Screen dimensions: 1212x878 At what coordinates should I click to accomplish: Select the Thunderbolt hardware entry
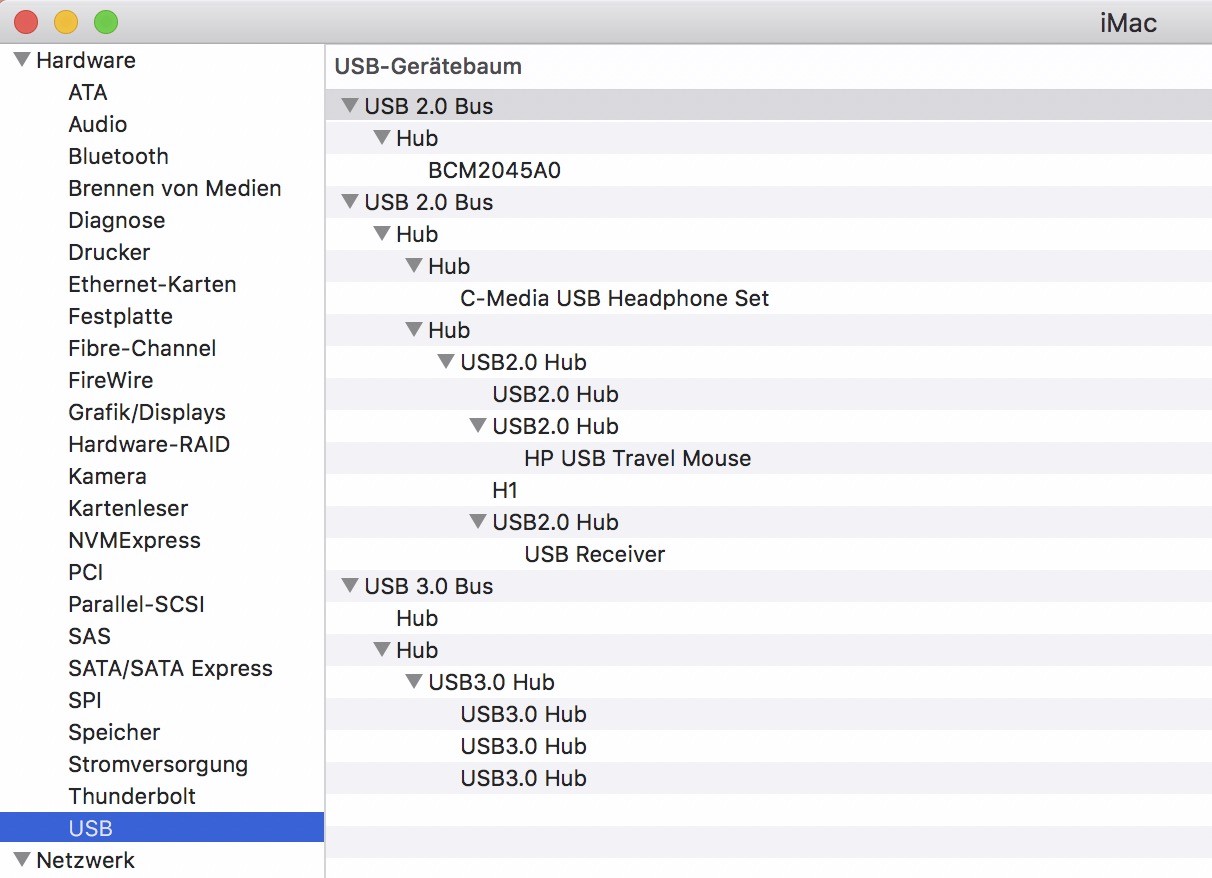pos(132,797)
